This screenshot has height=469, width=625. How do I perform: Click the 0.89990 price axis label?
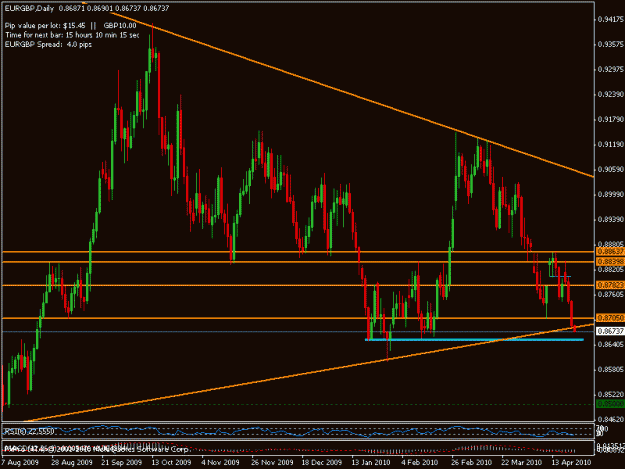coord(611,194)
